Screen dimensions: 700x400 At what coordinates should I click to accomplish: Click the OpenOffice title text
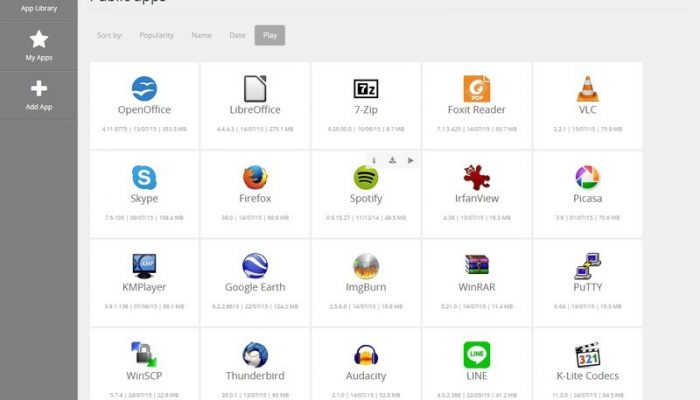[x=144, y=110]
